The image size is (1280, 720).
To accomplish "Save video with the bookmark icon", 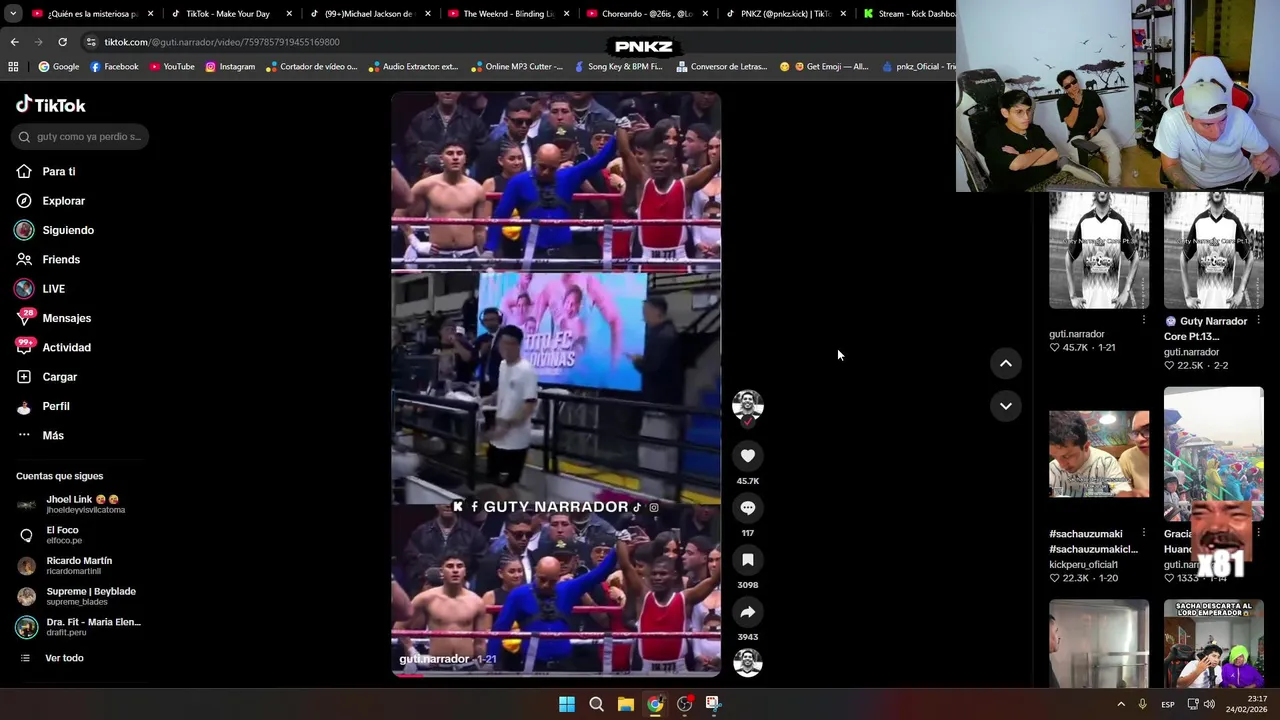I will point(747,560).
